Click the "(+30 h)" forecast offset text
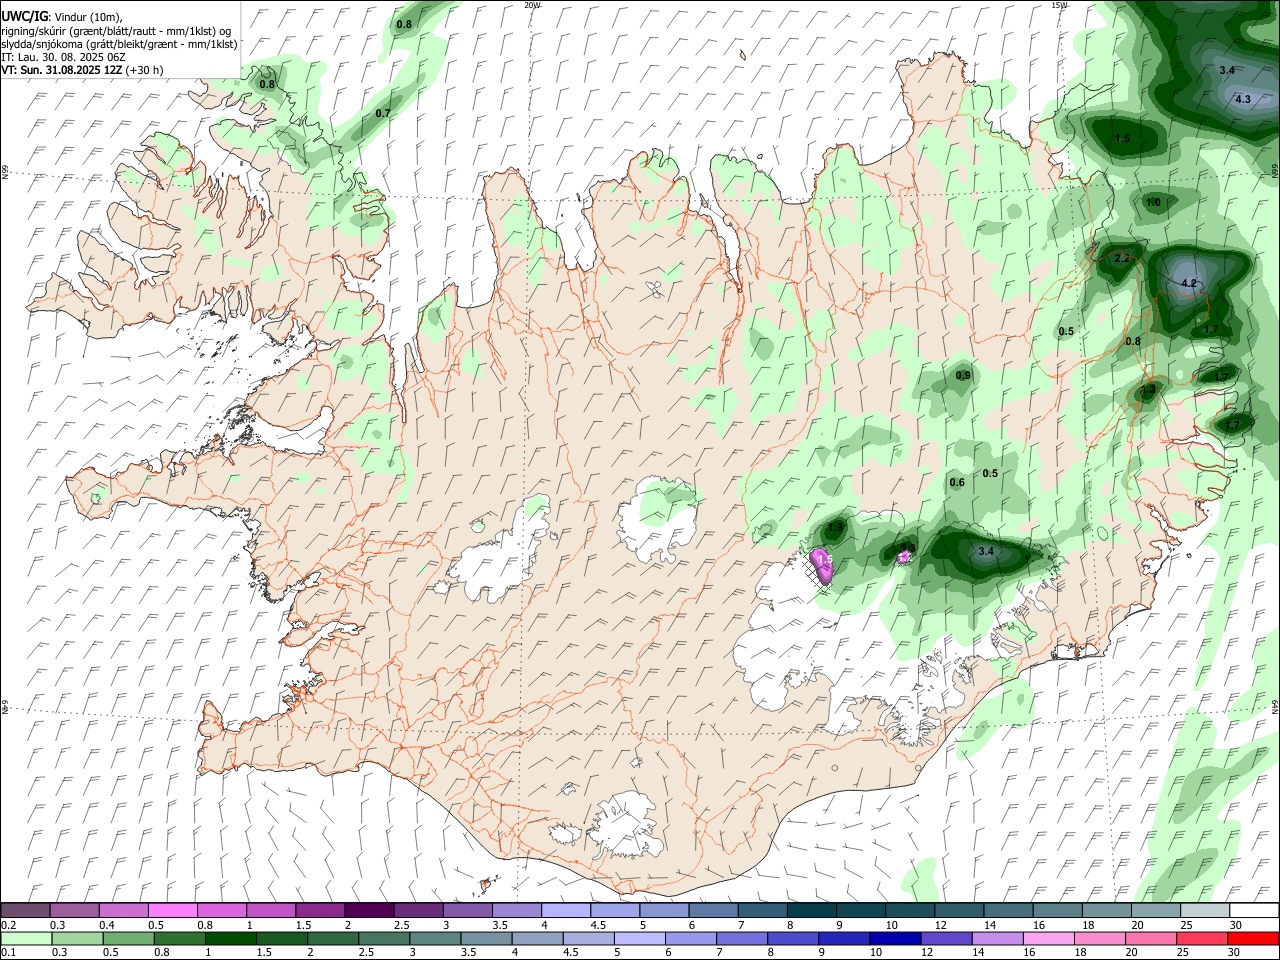This screenshot has height=960, width=1280. (145, 70)
